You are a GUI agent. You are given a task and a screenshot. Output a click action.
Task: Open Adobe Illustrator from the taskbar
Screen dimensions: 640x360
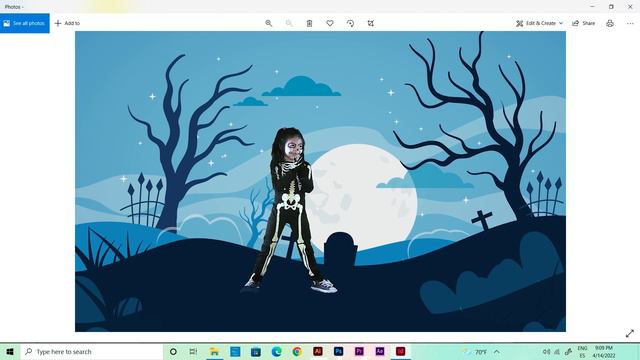(318, 351)
